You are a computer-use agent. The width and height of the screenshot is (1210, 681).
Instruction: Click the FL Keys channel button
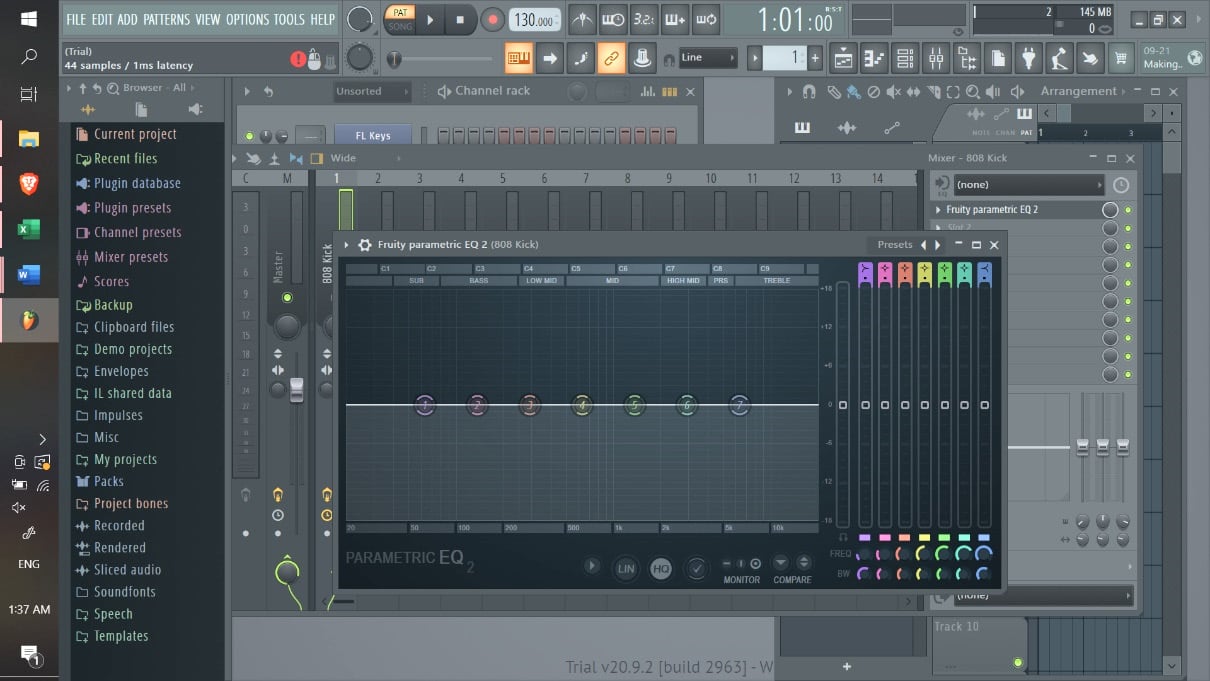[x=373, y=136]
